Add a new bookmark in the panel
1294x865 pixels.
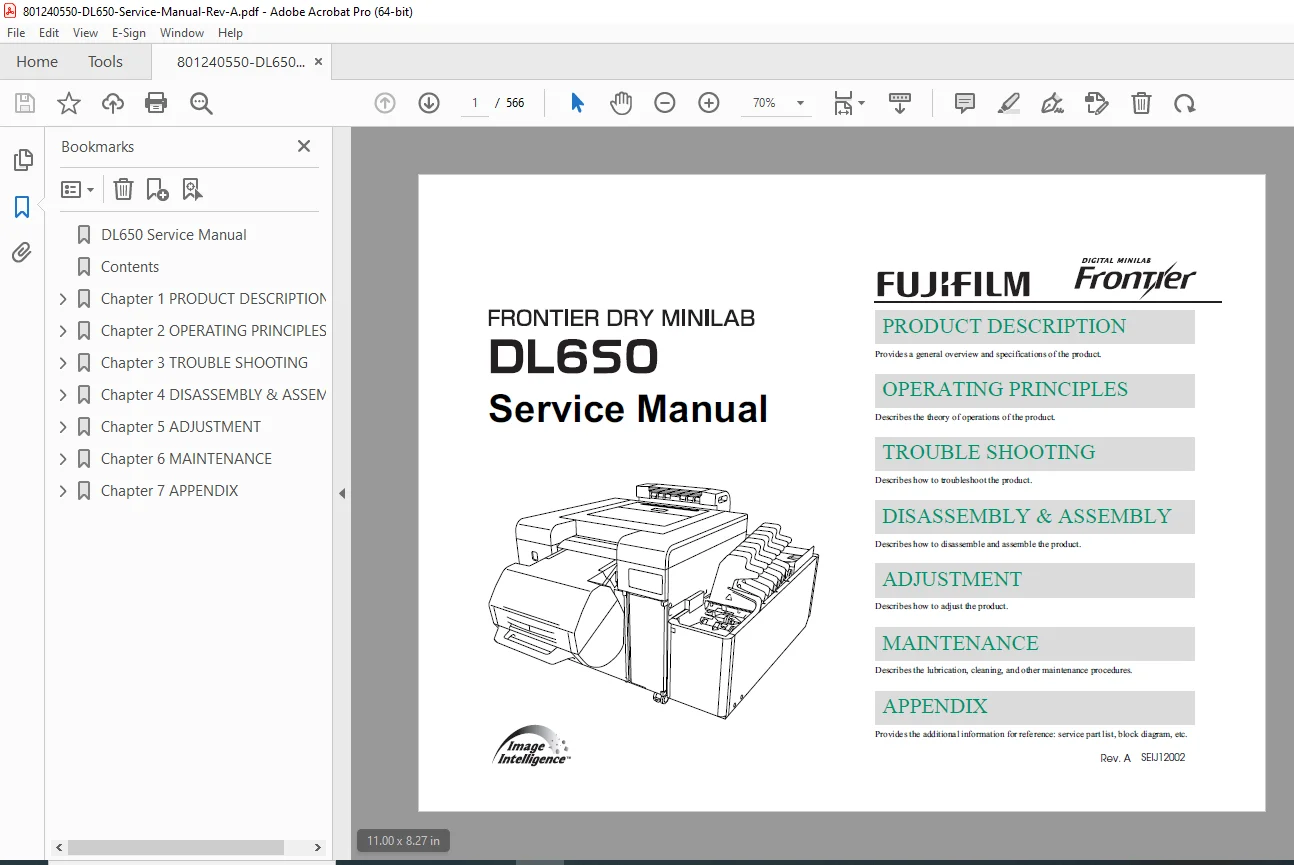tap(157, 189)
